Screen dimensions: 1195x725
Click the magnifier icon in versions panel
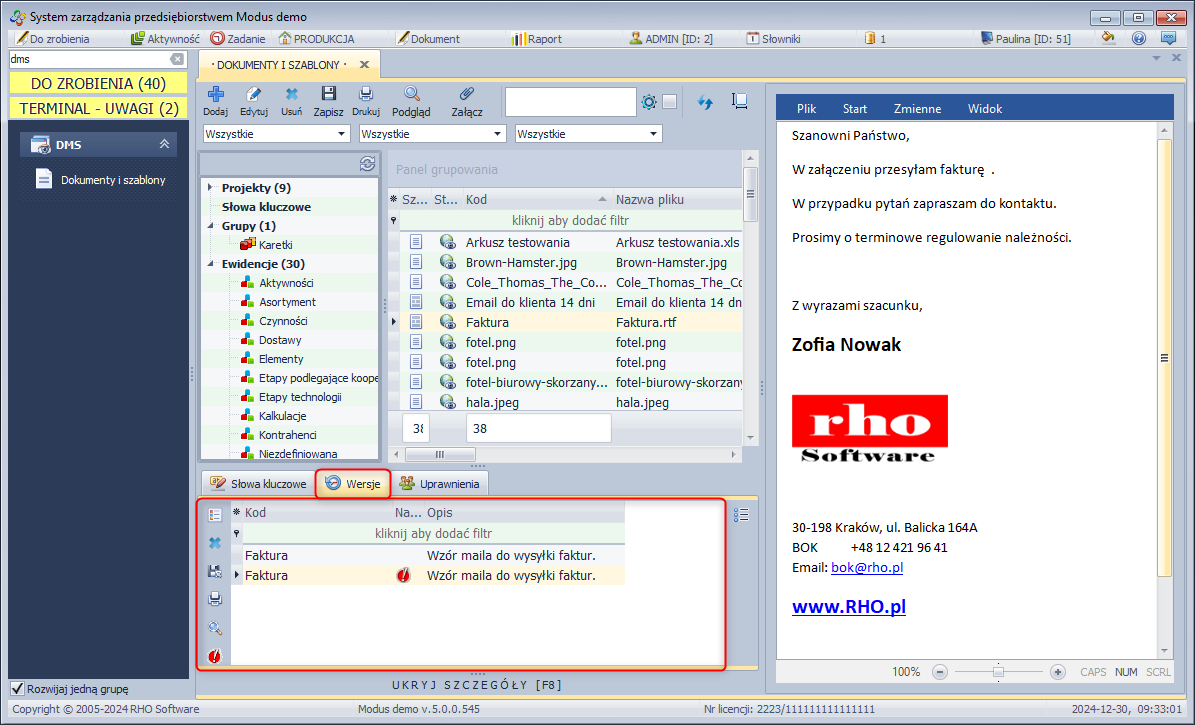click(x=215, y=628)
